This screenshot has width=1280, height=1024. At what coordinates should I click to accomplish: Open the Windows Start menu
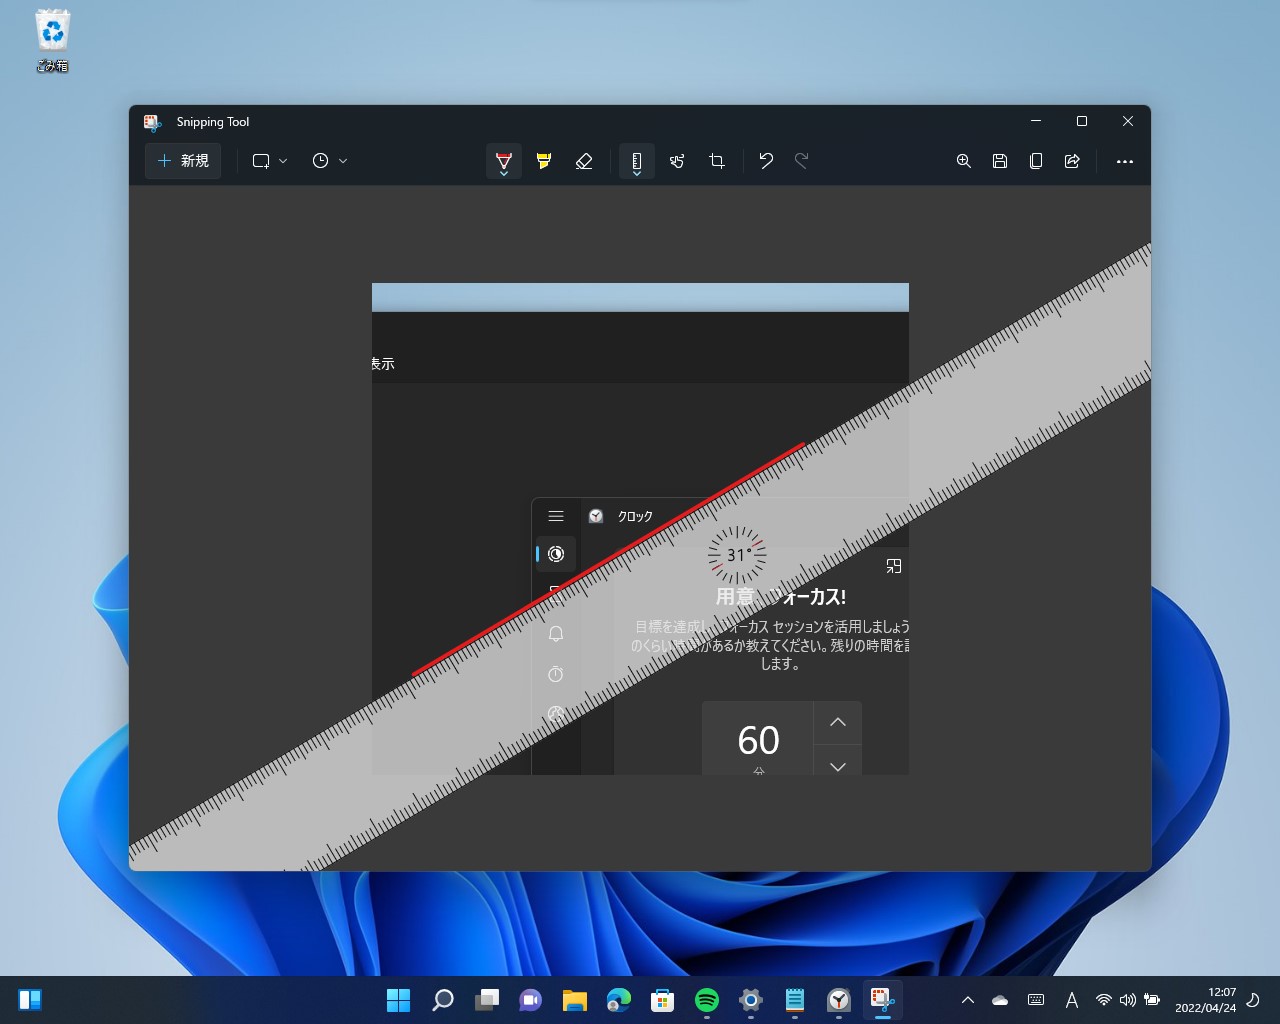pos(398,1000)
